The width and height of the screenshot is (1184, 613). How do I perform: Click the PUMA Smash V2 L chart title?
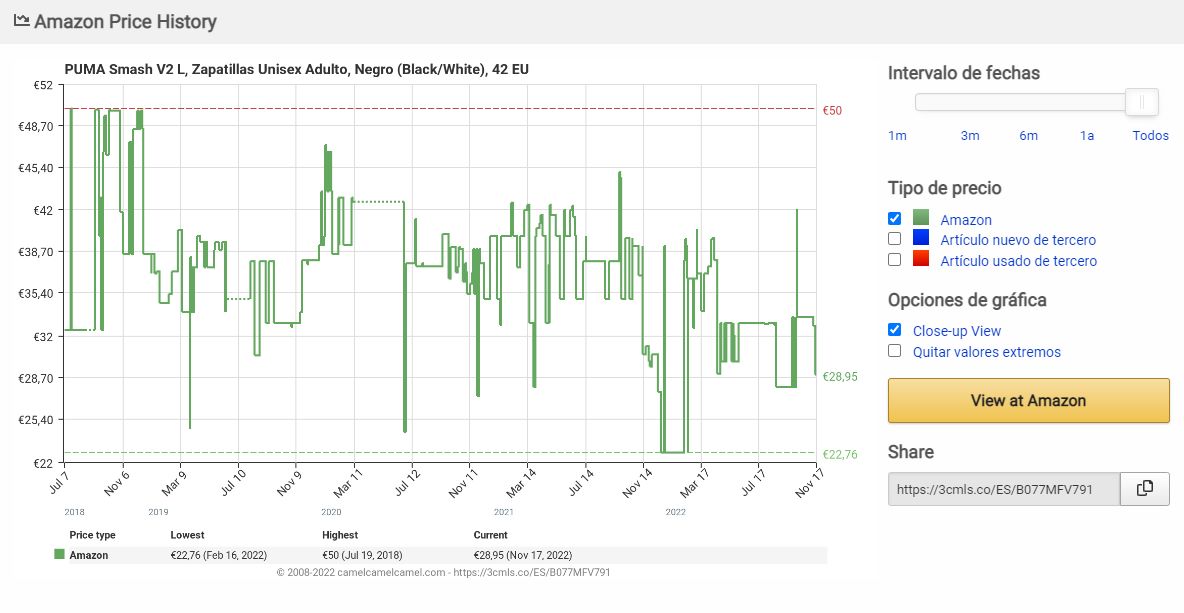pos(297,69)
